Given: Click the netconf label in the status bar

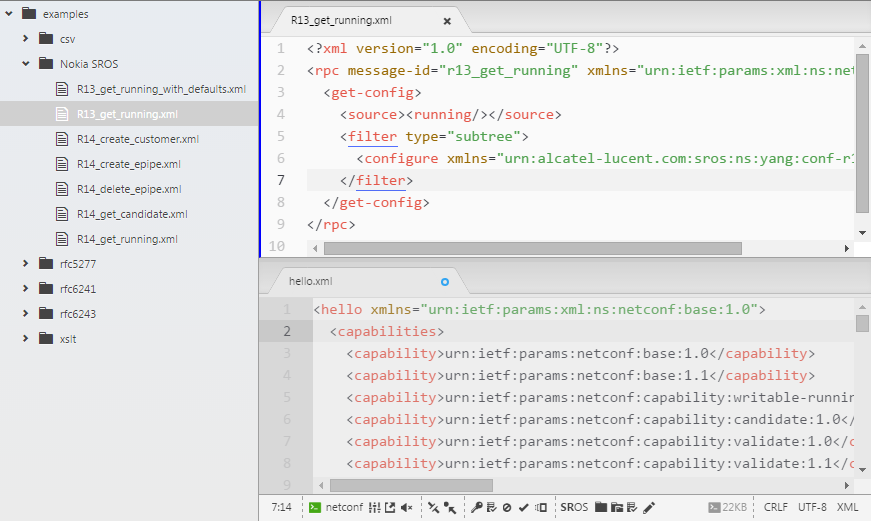Looking at the screenshot, I should 344,507.
